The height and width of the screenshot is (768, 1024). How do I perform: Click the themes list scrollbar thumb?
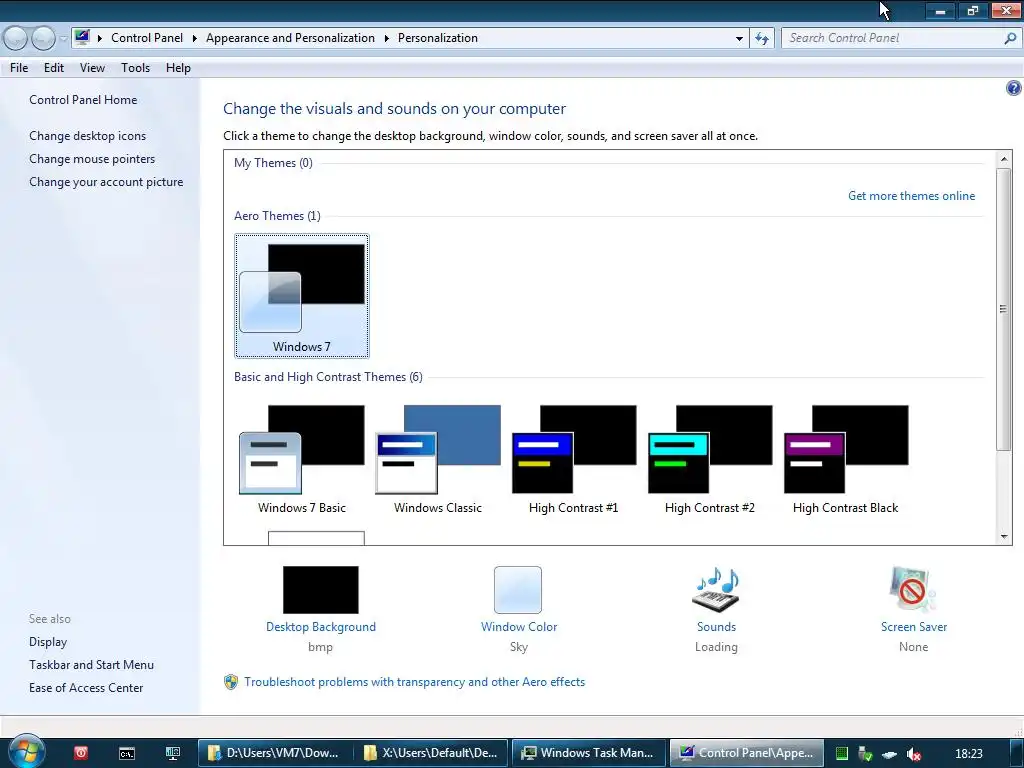pos(1004,309)
